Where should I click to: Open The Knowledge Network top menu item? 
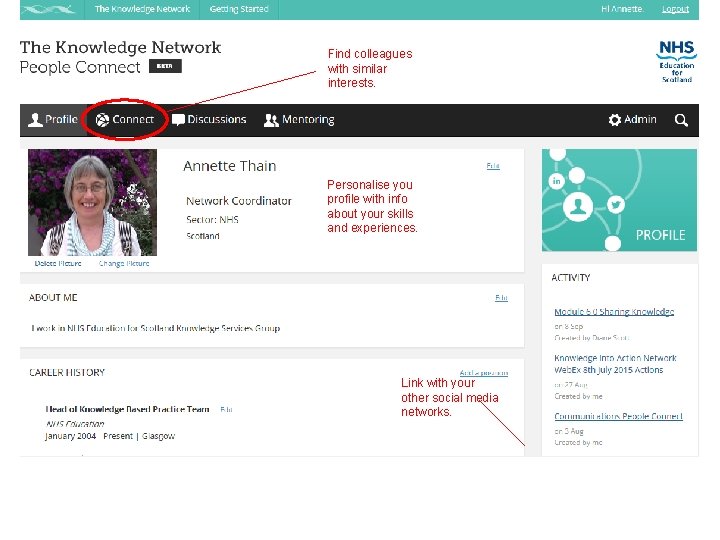tap(142, 9)
